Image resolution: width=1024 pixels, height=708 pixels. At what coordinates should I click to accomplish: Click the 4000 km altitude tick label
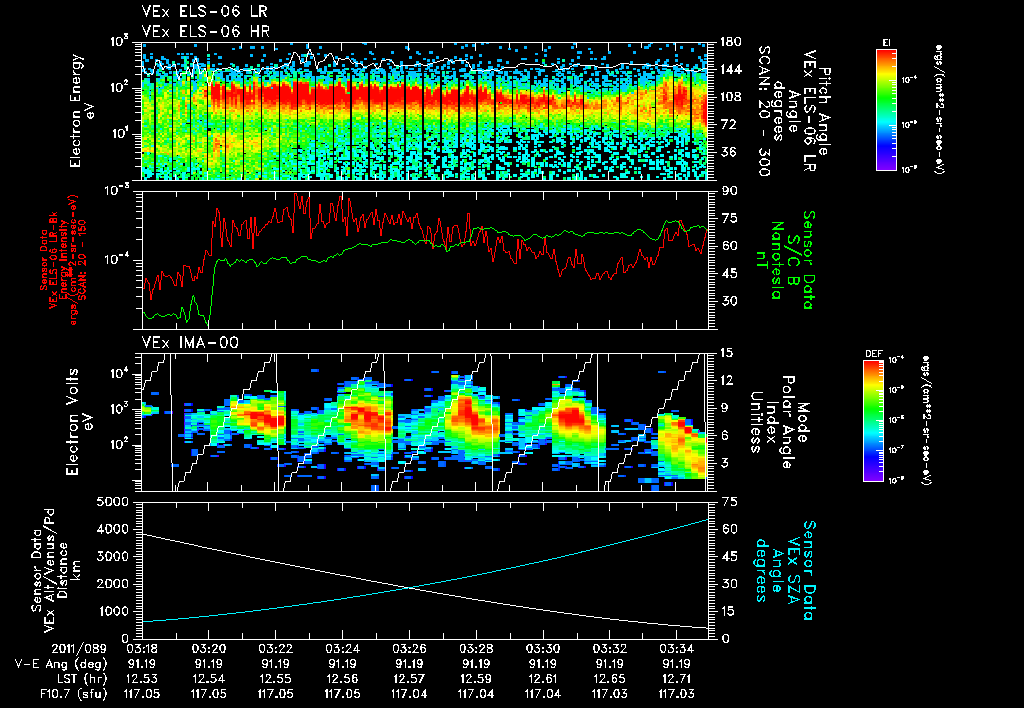pos(113,529)
